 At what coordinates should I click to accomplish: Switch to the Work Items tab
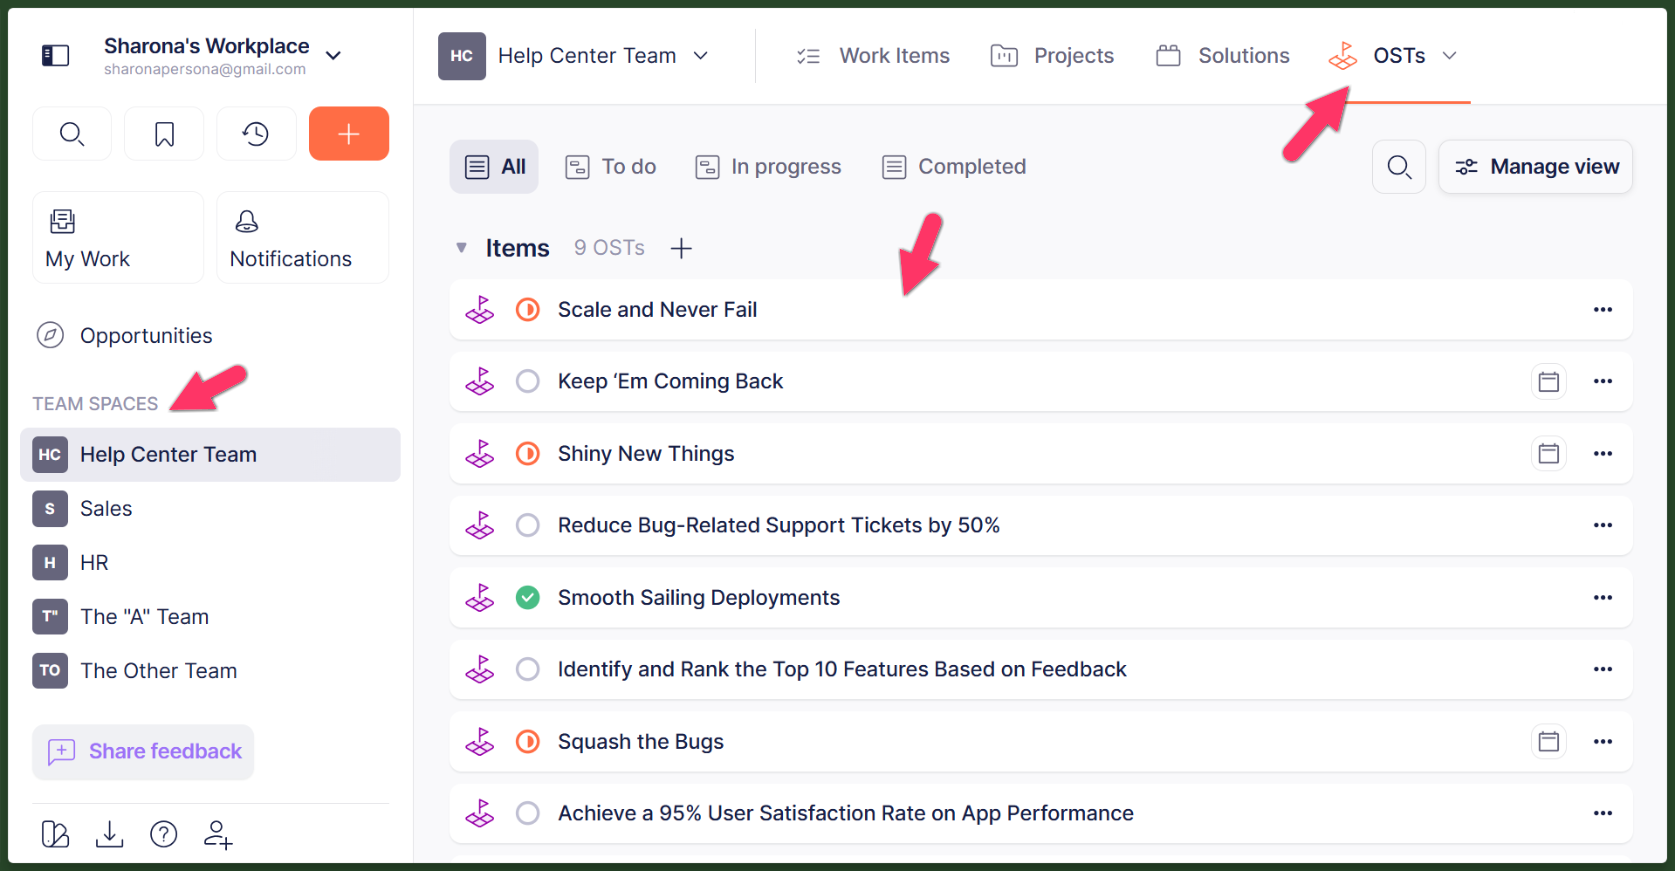[x=873, y=56]
